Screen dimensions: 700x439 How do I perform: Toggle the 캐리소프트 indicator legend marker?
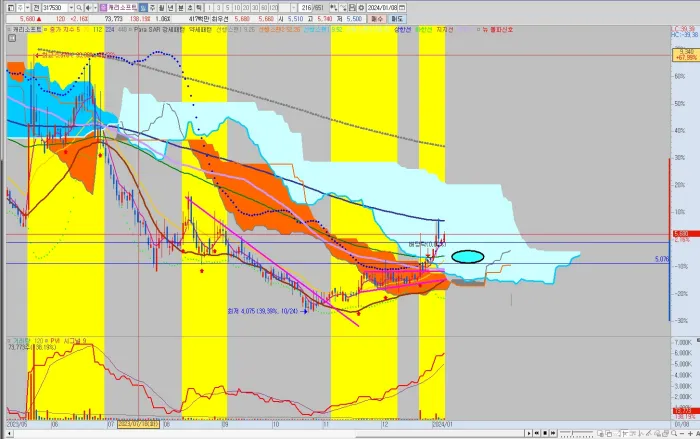click(9, 29)
